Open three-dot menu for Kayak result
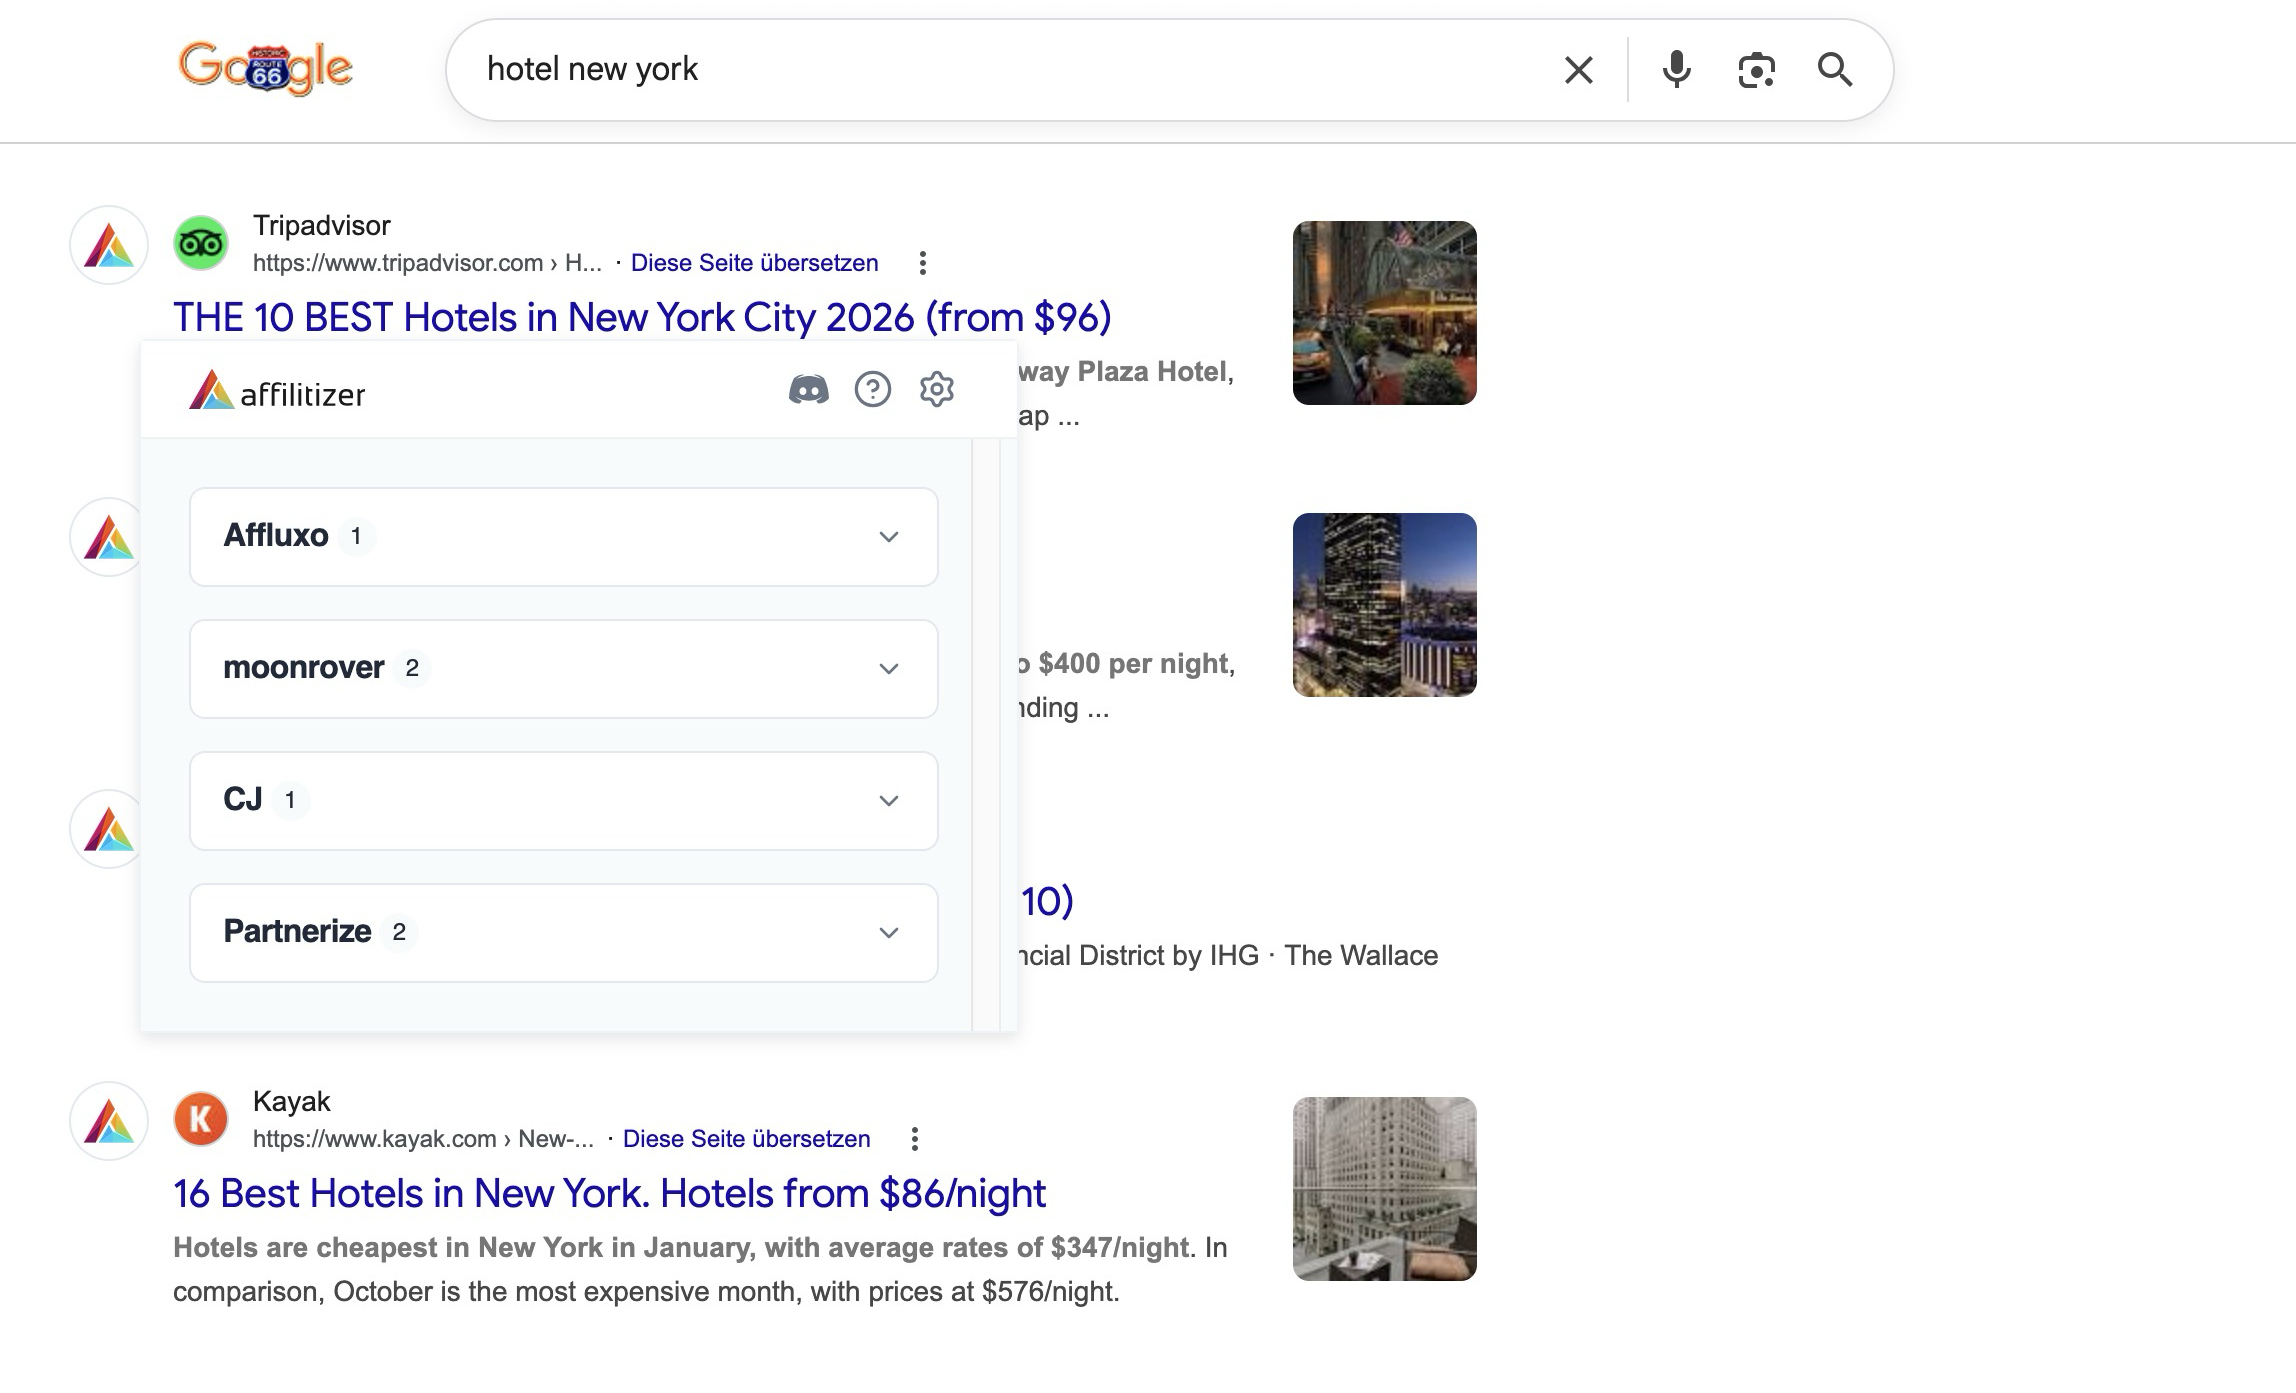The image size is (2296, 1393). (915, 1139)
